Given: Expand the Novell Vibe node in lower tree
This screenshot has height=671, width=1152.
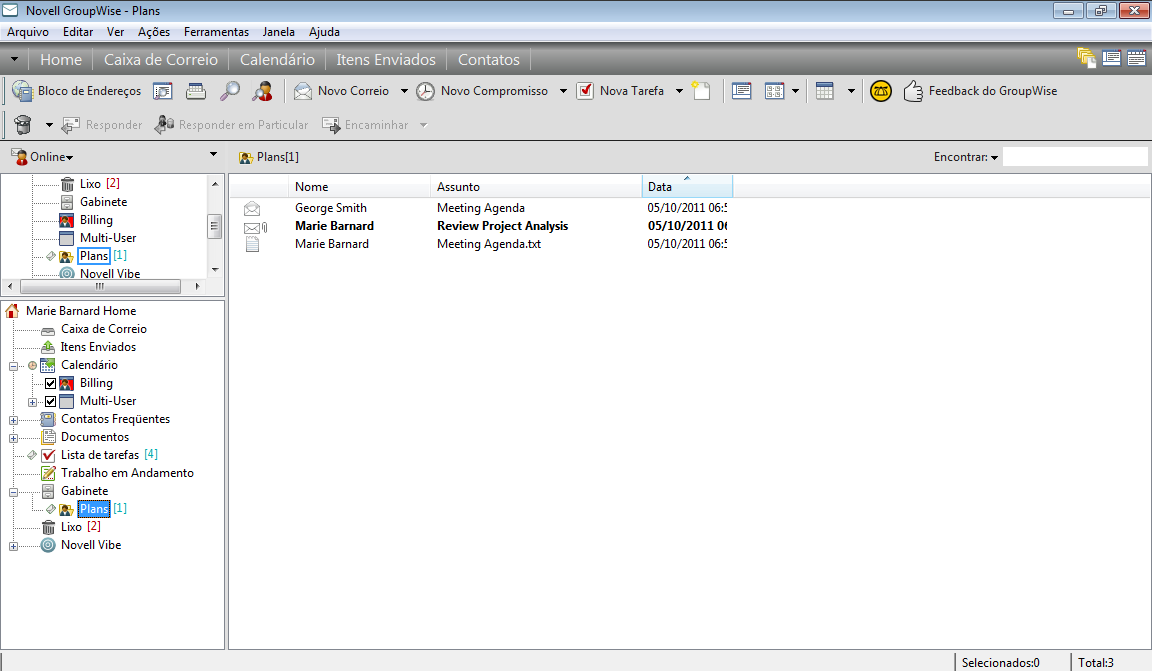Looking at the screenshot, I should coord(13,546).
